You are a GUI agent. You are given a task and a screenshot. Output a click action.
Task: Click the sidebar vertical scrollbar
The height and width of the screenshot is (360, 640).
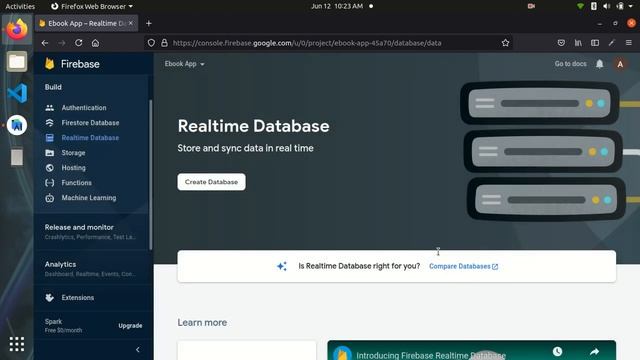click(151, 174)
